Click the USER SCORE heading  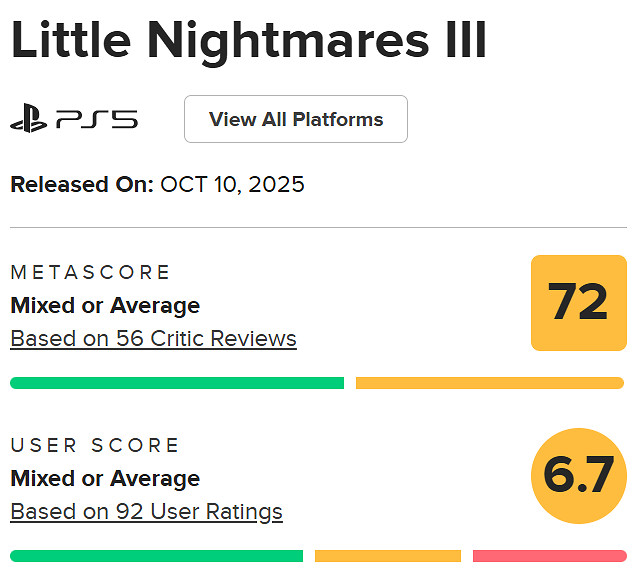95,445
